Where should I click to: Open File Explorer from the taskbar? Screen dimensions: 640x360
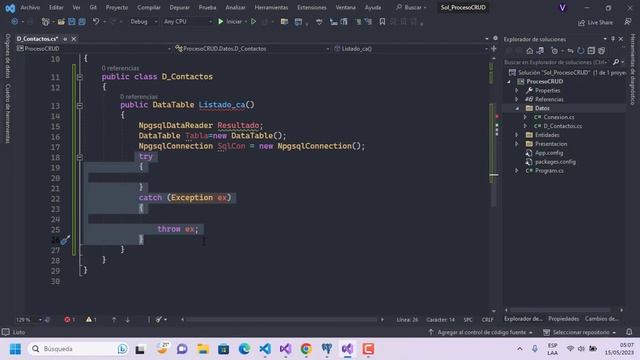(x=203, y=349)
